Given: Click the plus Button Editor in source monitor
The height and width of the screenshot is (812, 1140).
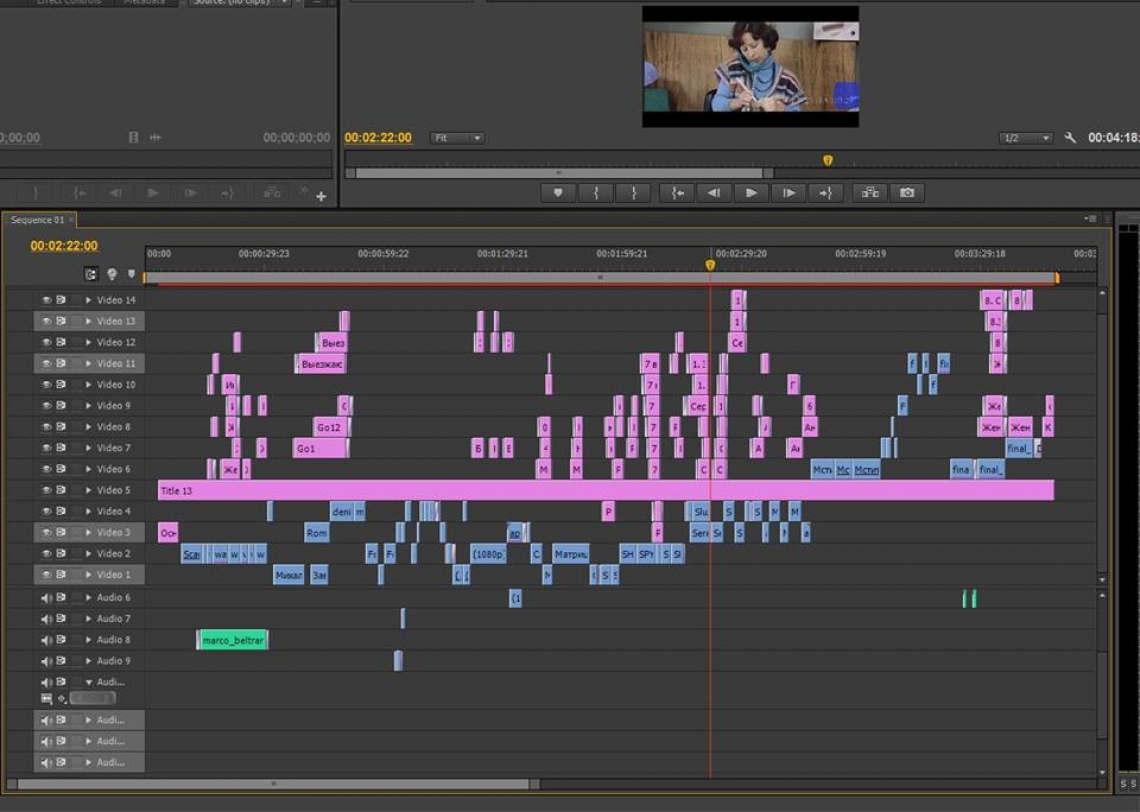Looking at the screenshot, I should coord(321,196).
